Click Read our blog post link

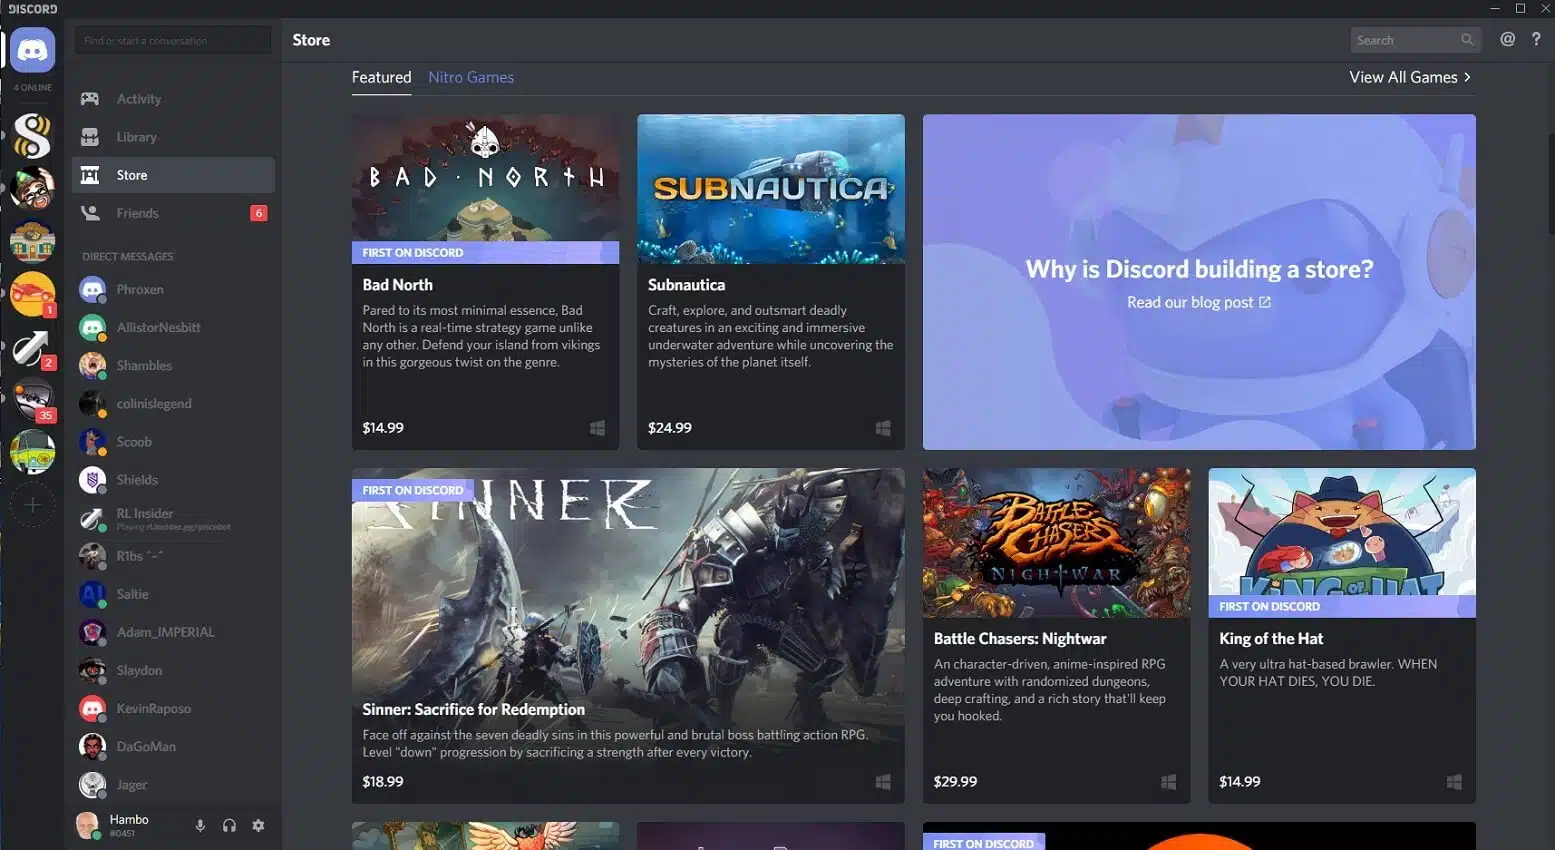1198,302
